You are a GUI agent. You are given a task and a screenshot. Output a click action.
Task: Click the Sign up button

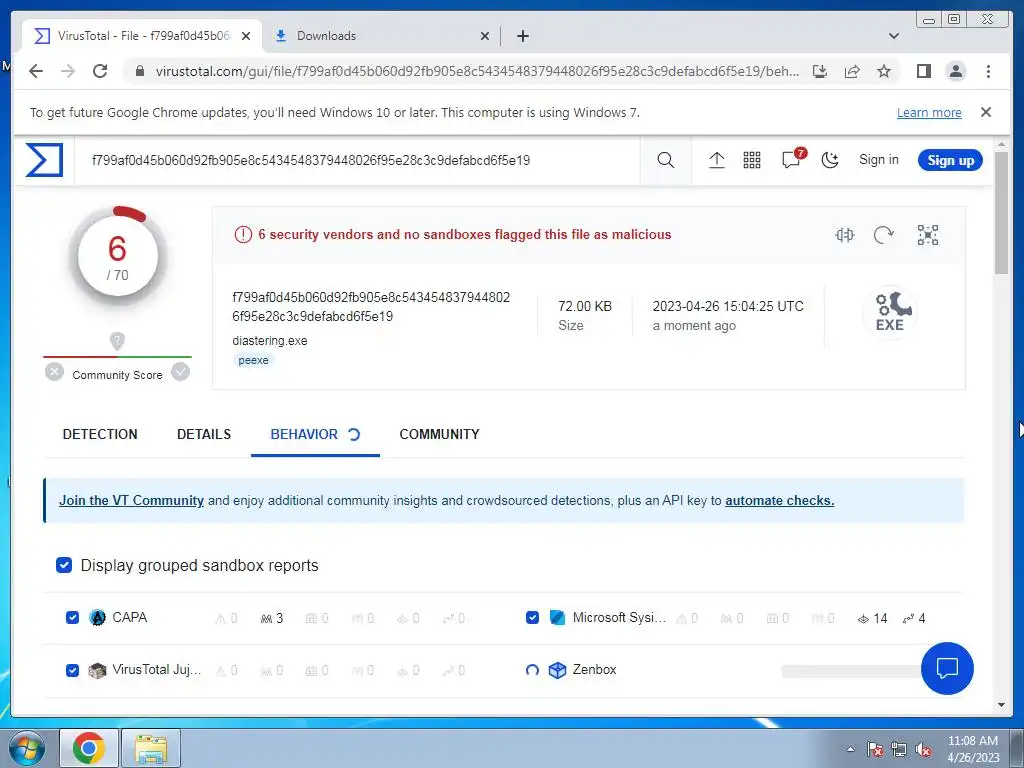[x=950, y=160]
